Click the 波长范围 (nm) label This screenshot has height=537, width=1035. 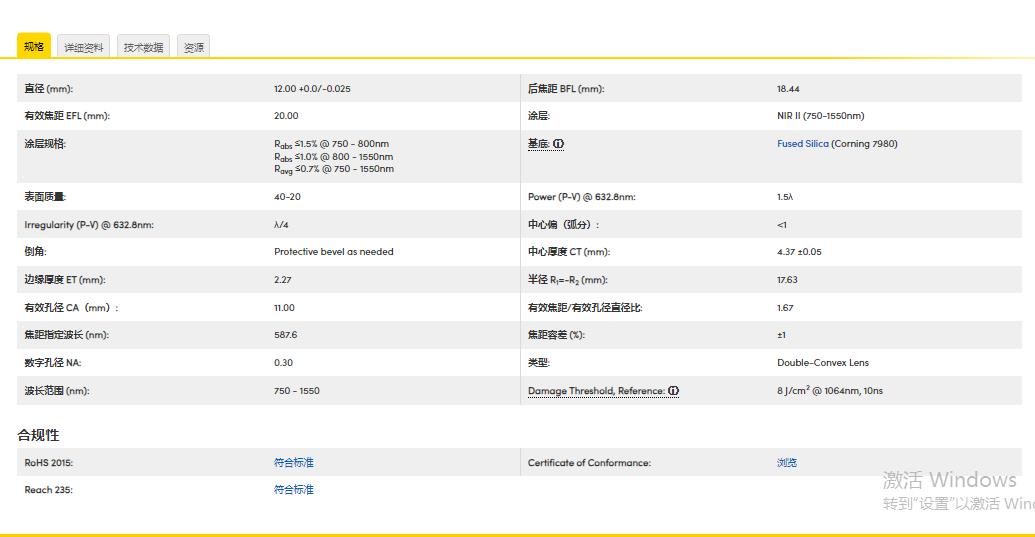pos(57,391)
